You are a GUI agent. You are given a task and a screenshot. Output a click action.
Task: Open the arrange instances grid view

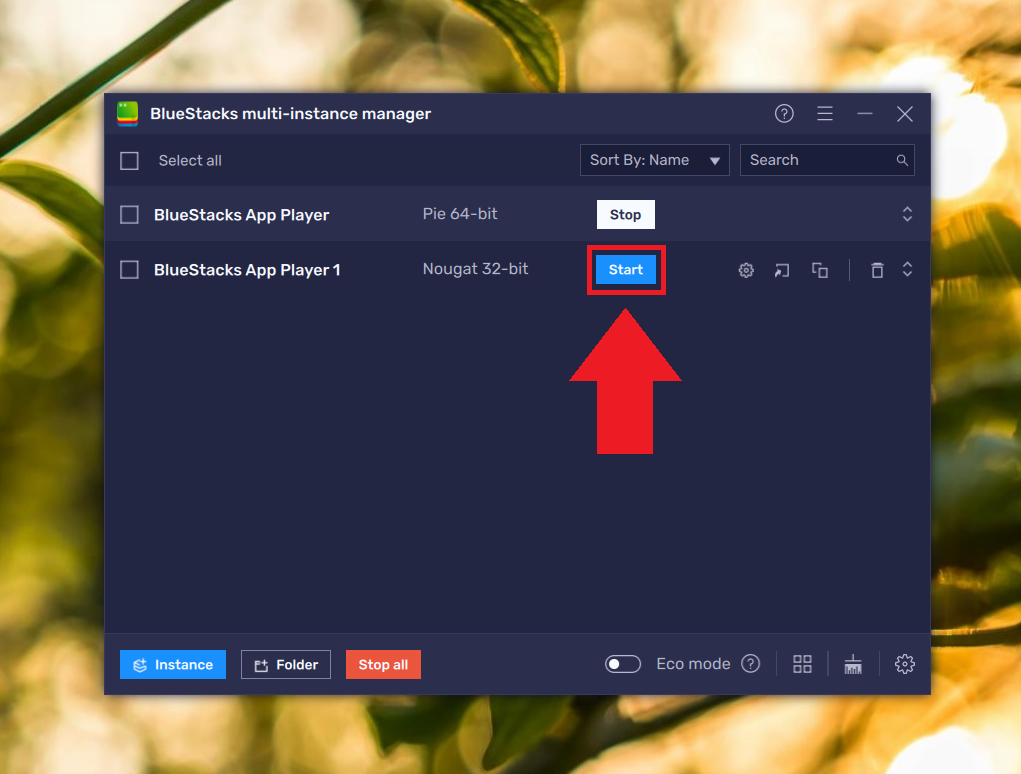(802, 663)
